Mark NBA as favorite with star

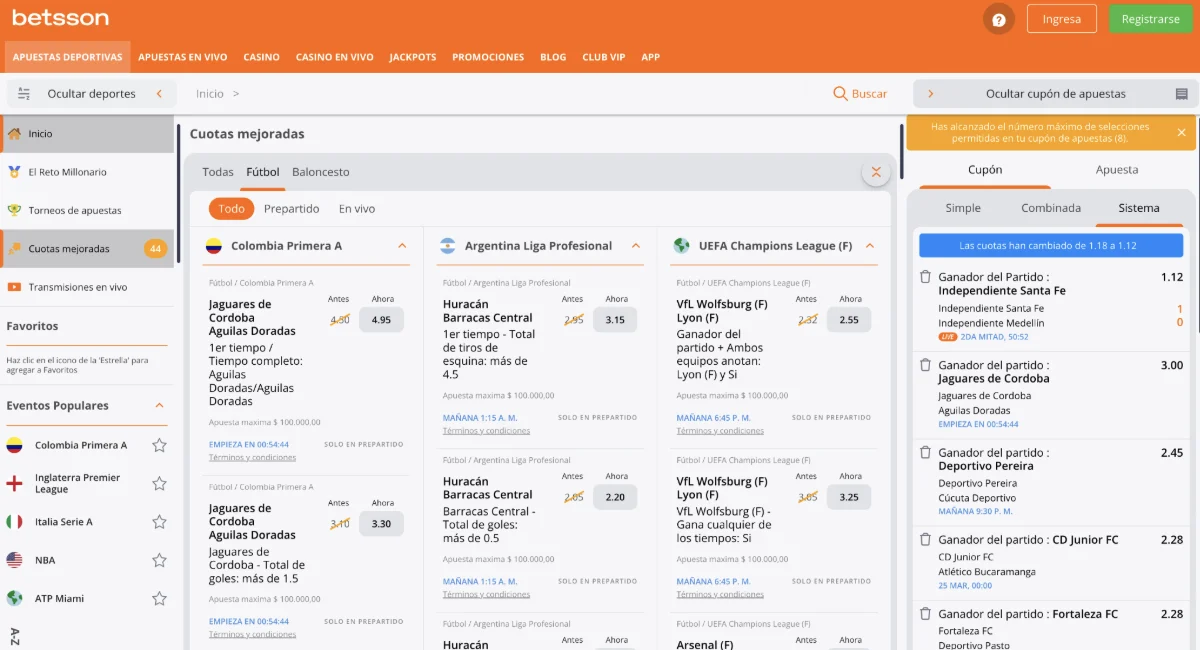click(159, 560)
